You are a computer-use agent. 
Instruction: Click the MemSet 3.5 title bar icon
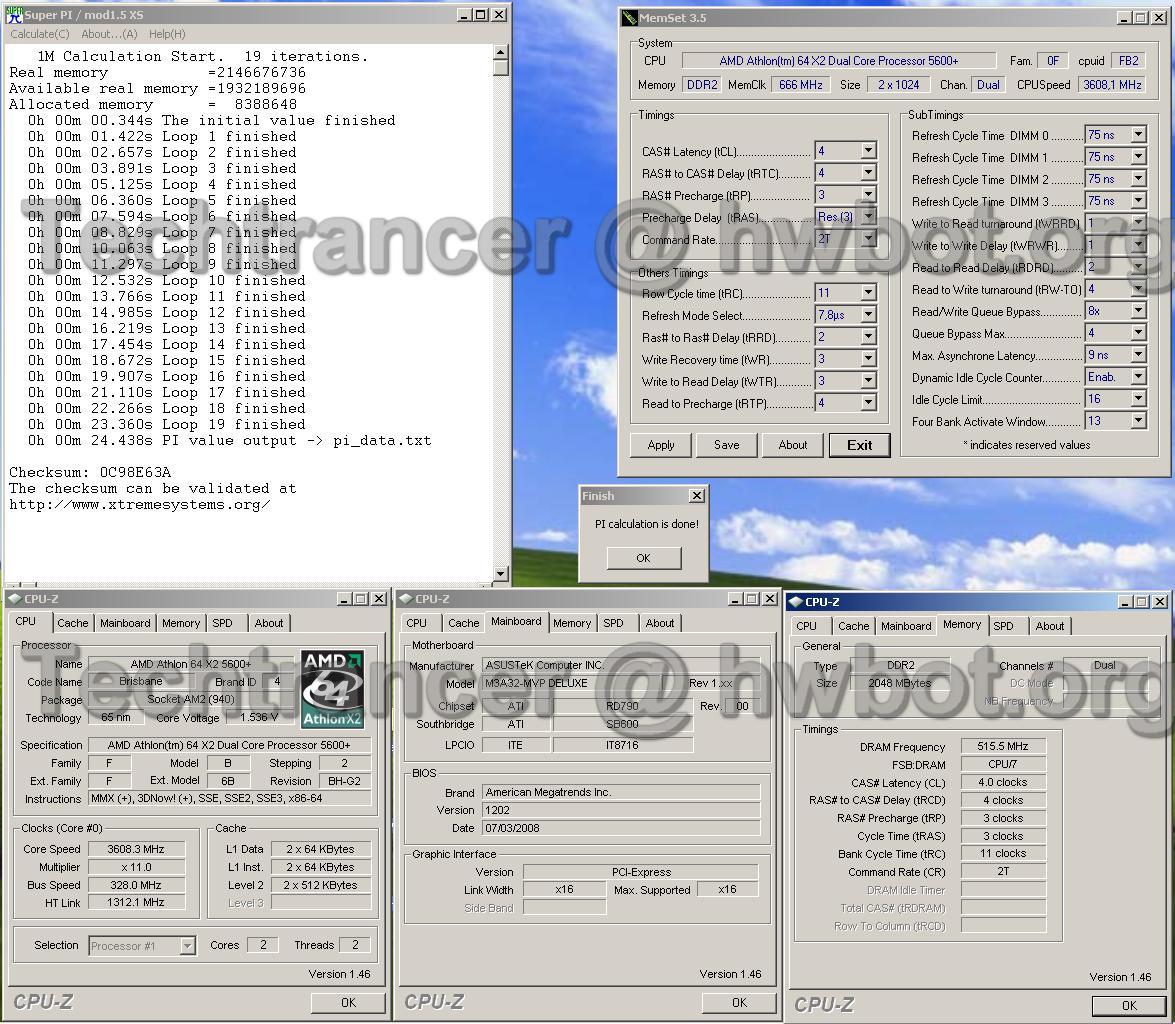point(628,17)
